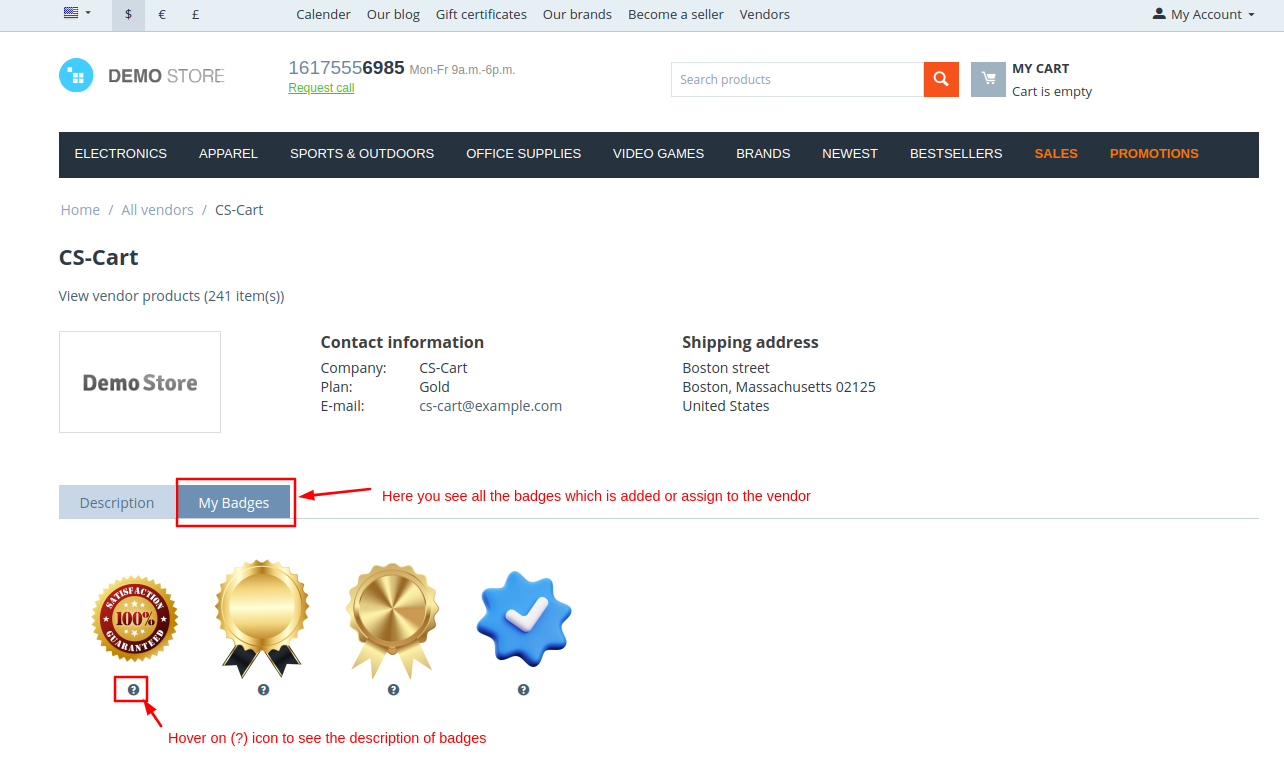
Task: Switch currency to euro
Action: pos(162,14)
